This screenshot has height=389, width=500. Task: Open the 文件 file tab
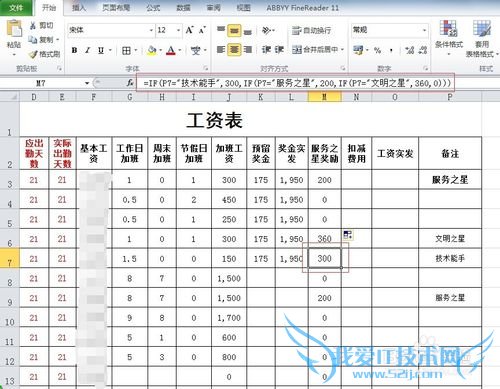16,7
